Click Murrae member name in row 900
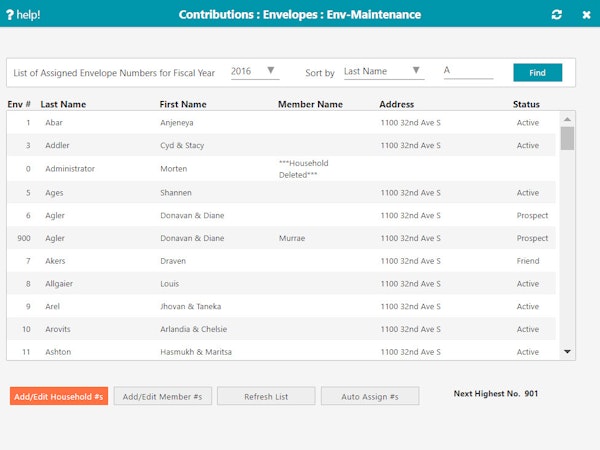The height and width of the screenshot is (450, 600). coord(292,238)
